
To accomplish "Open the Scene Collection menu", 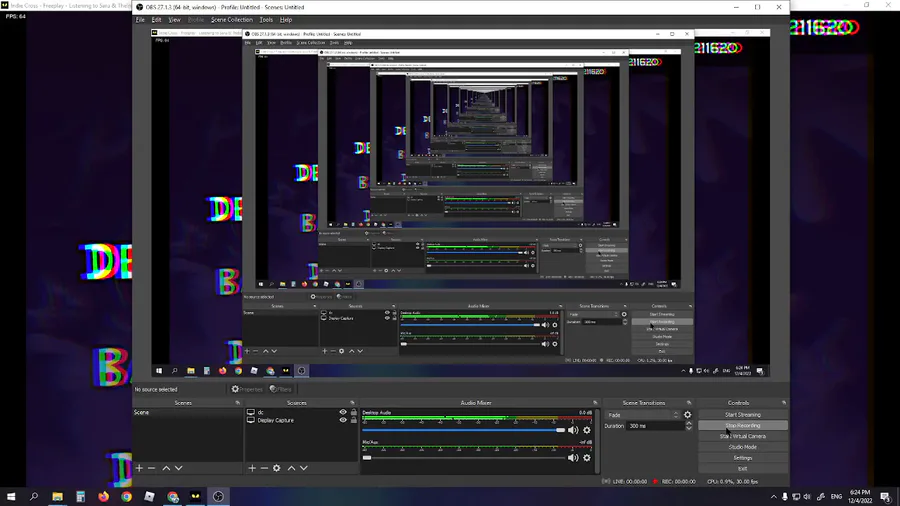I will tap(231, 20).
